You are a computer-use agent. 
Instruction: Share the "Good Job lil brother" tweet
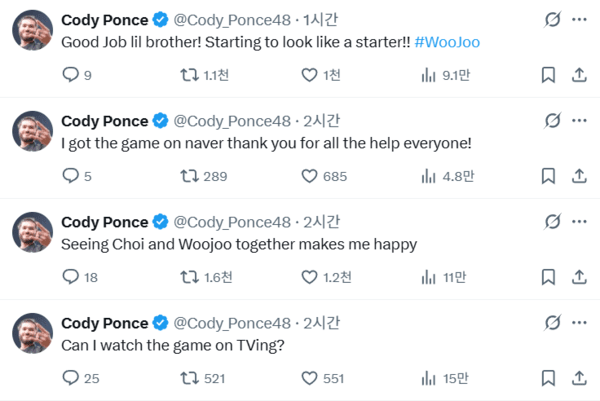pos(579,75)
